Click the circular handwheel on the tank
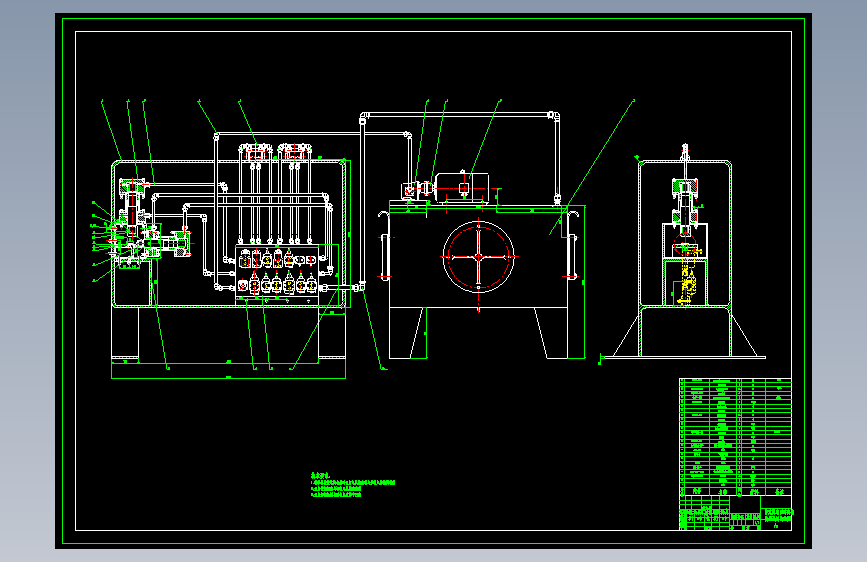 click(x=478, y=257)
